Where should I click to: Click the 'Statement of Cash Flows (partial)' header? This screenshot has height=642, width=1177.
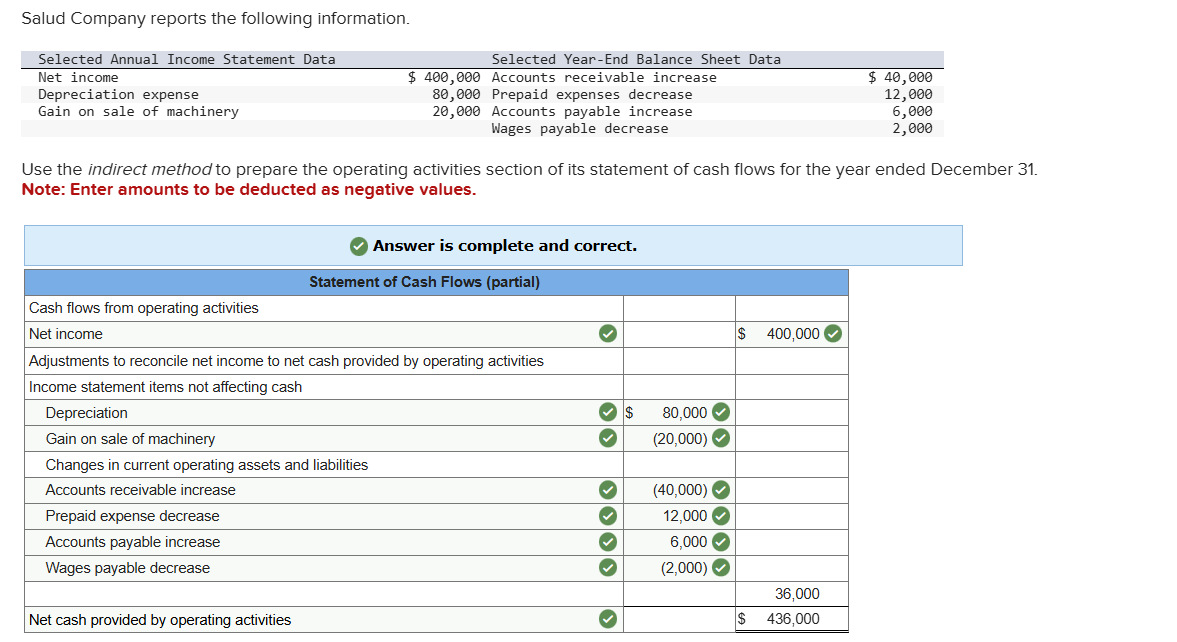424,282
